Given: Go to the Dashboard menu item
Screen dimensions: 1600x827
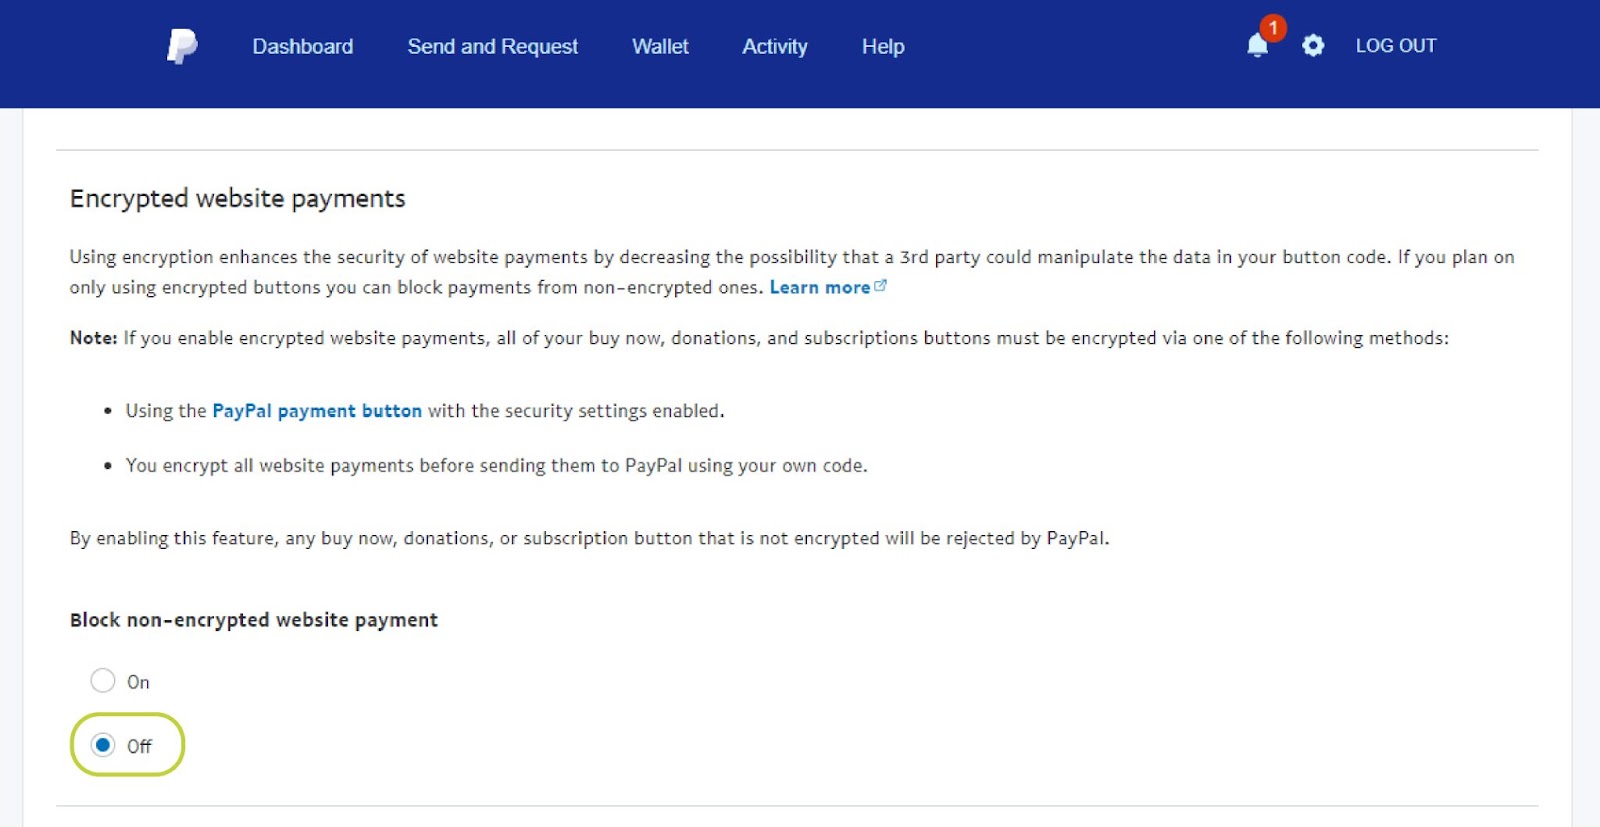Looking at the screenshot, I should (x=302, y=46).
